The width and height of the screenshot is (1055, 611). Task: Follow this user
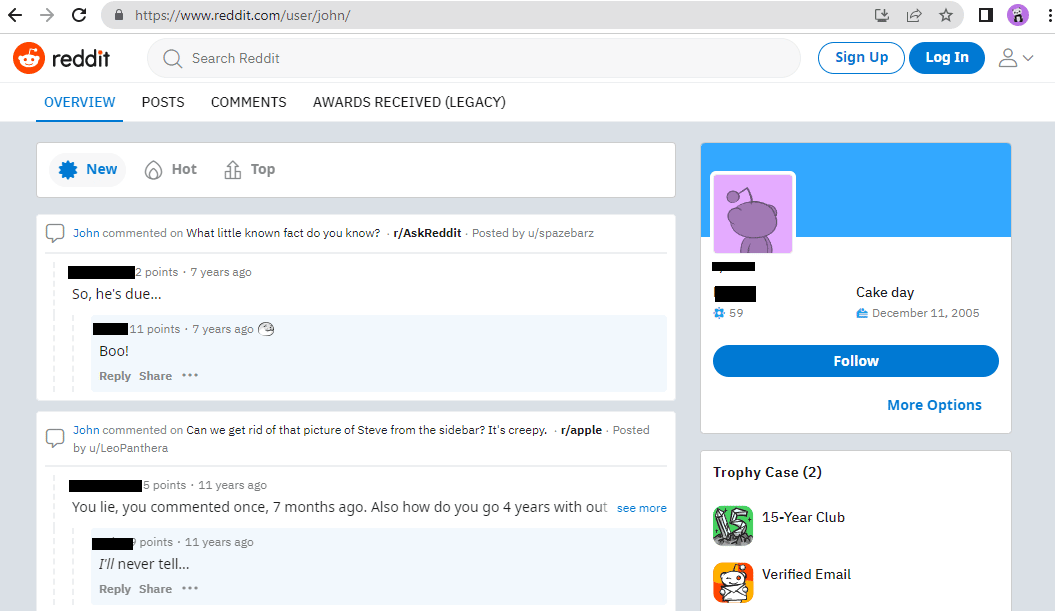856,361
